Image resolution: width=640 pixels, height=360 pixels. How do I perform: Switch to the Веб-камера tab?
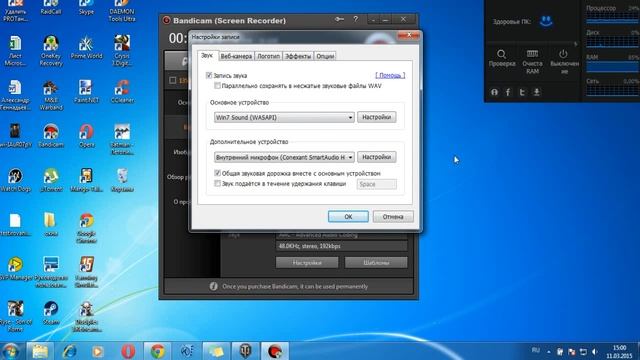click(236, 56)
